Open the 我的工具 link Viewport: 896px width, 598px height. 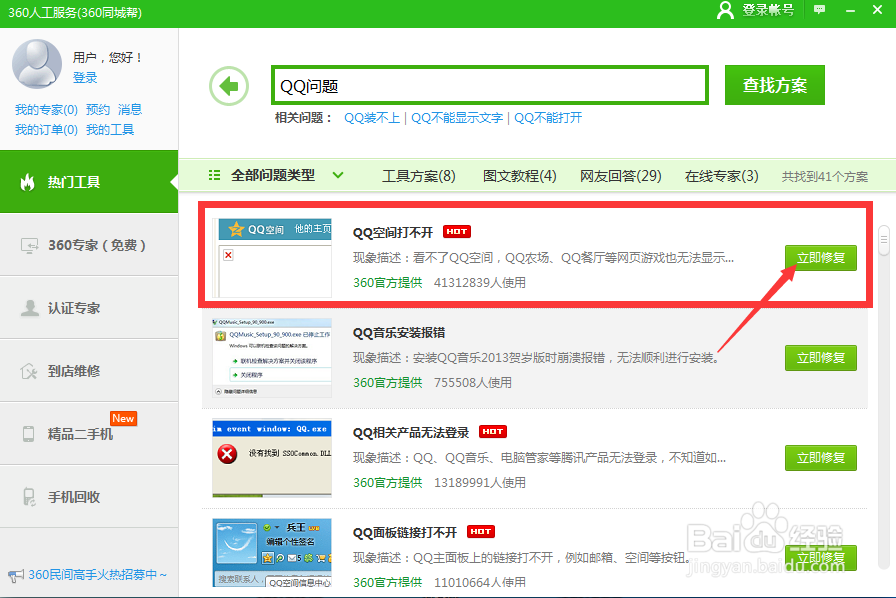(x=110, y=130)
